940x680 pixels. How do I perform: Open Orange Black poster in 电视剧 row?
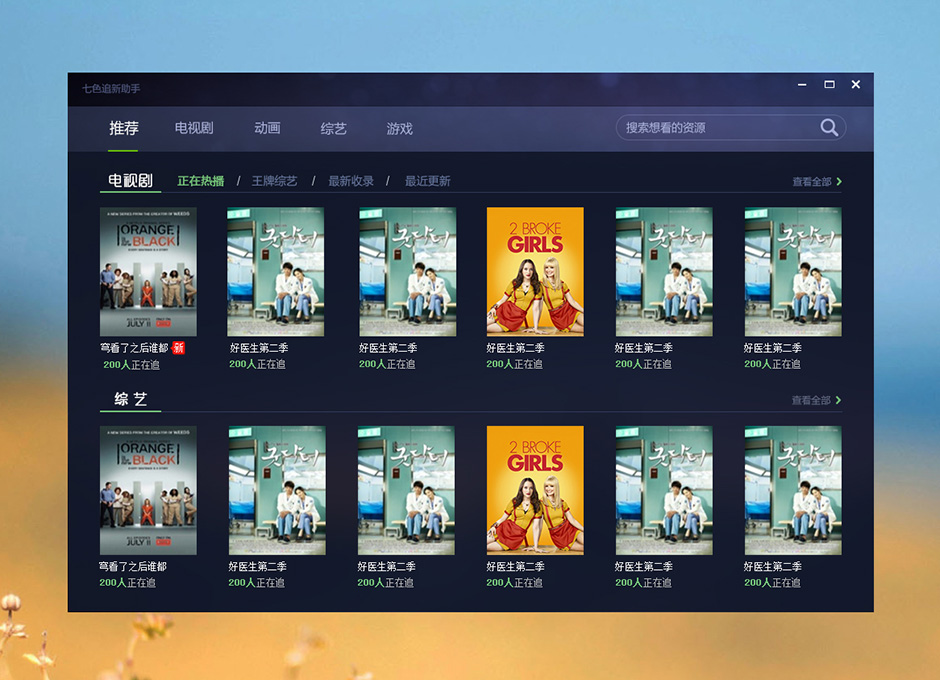point(148,272)
